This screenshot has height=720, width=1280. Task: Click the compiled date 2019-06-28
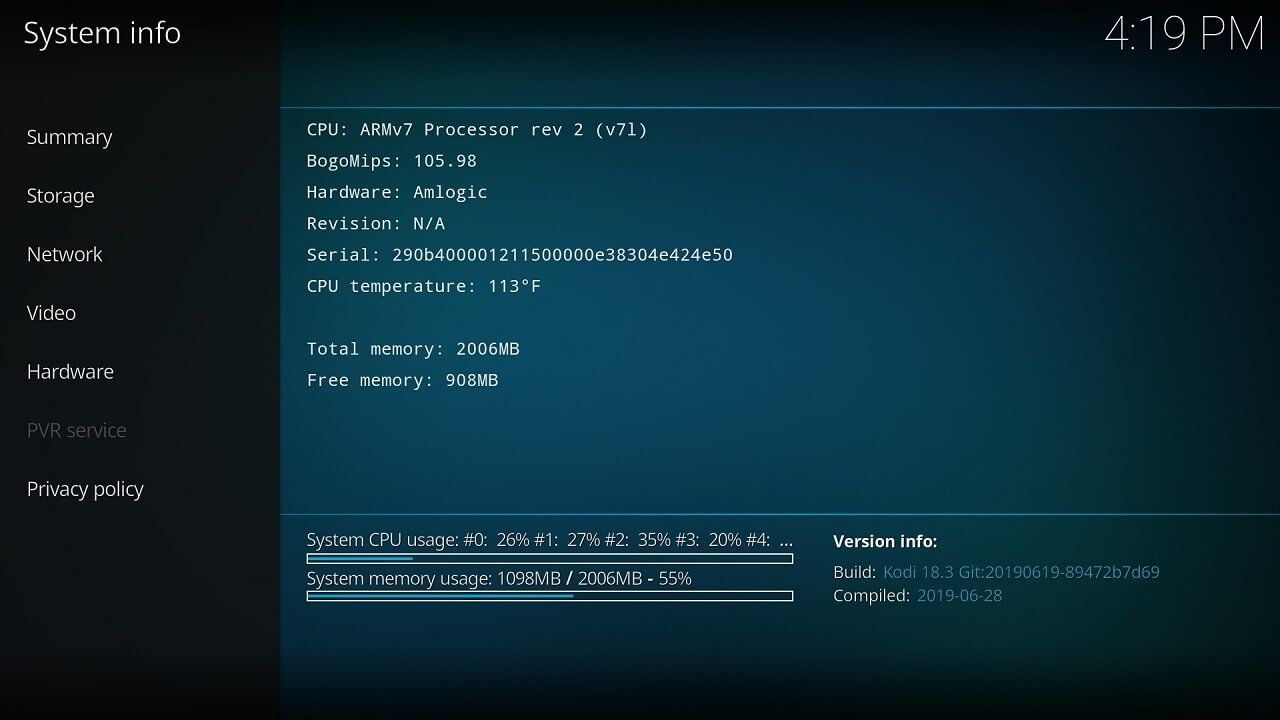(x=957, y=595)
